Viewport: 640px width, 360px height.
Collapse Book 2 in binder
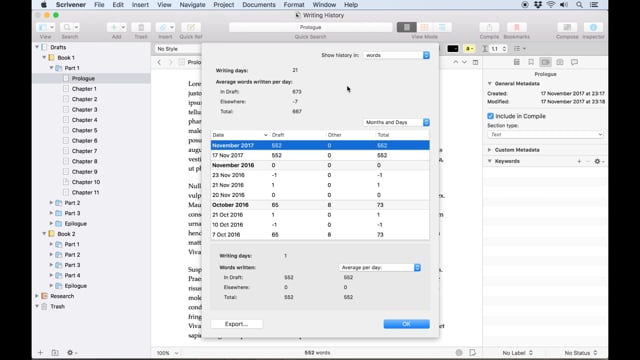[x=44, y=234]
